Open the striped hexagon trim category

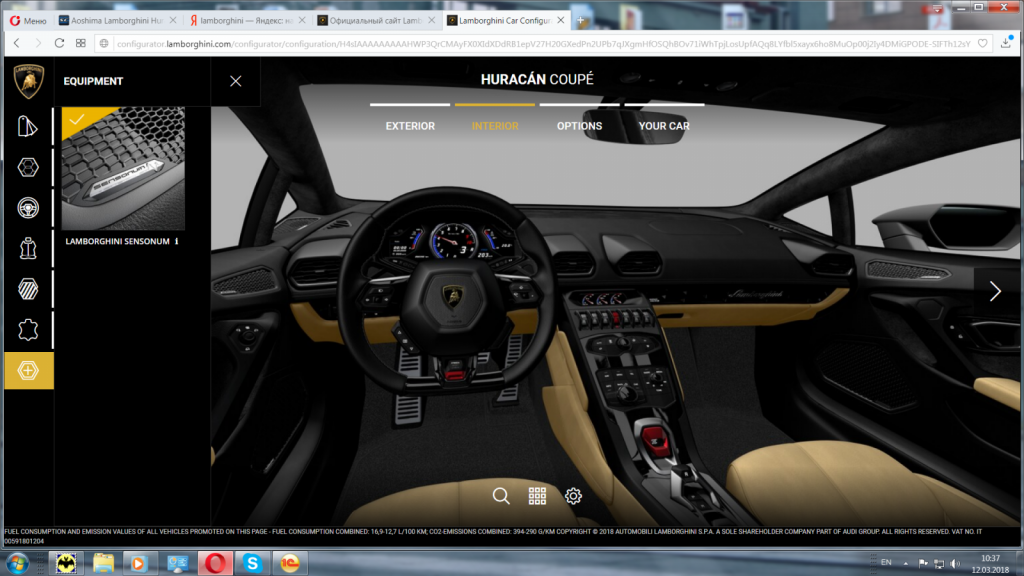(28, 289)
